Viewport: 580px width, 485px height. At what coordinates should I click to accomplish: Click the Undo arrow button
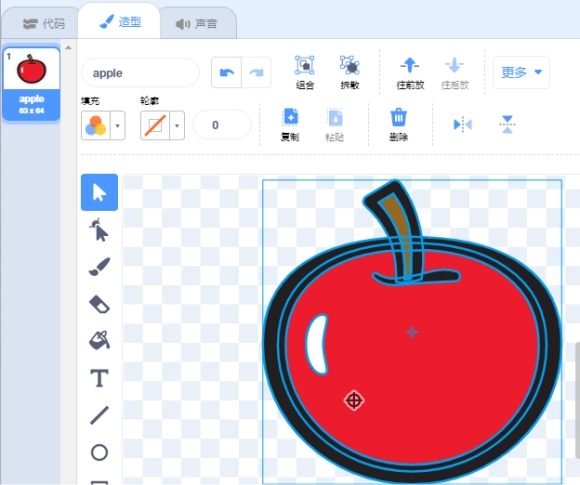click(226, 73)
